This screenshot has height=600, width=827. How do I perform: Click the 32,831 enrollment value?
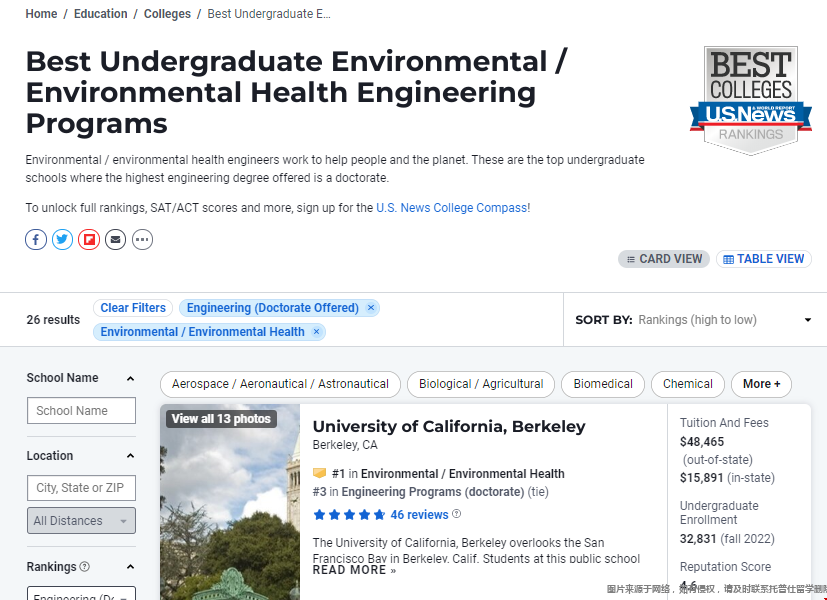(x=698, y=539)
